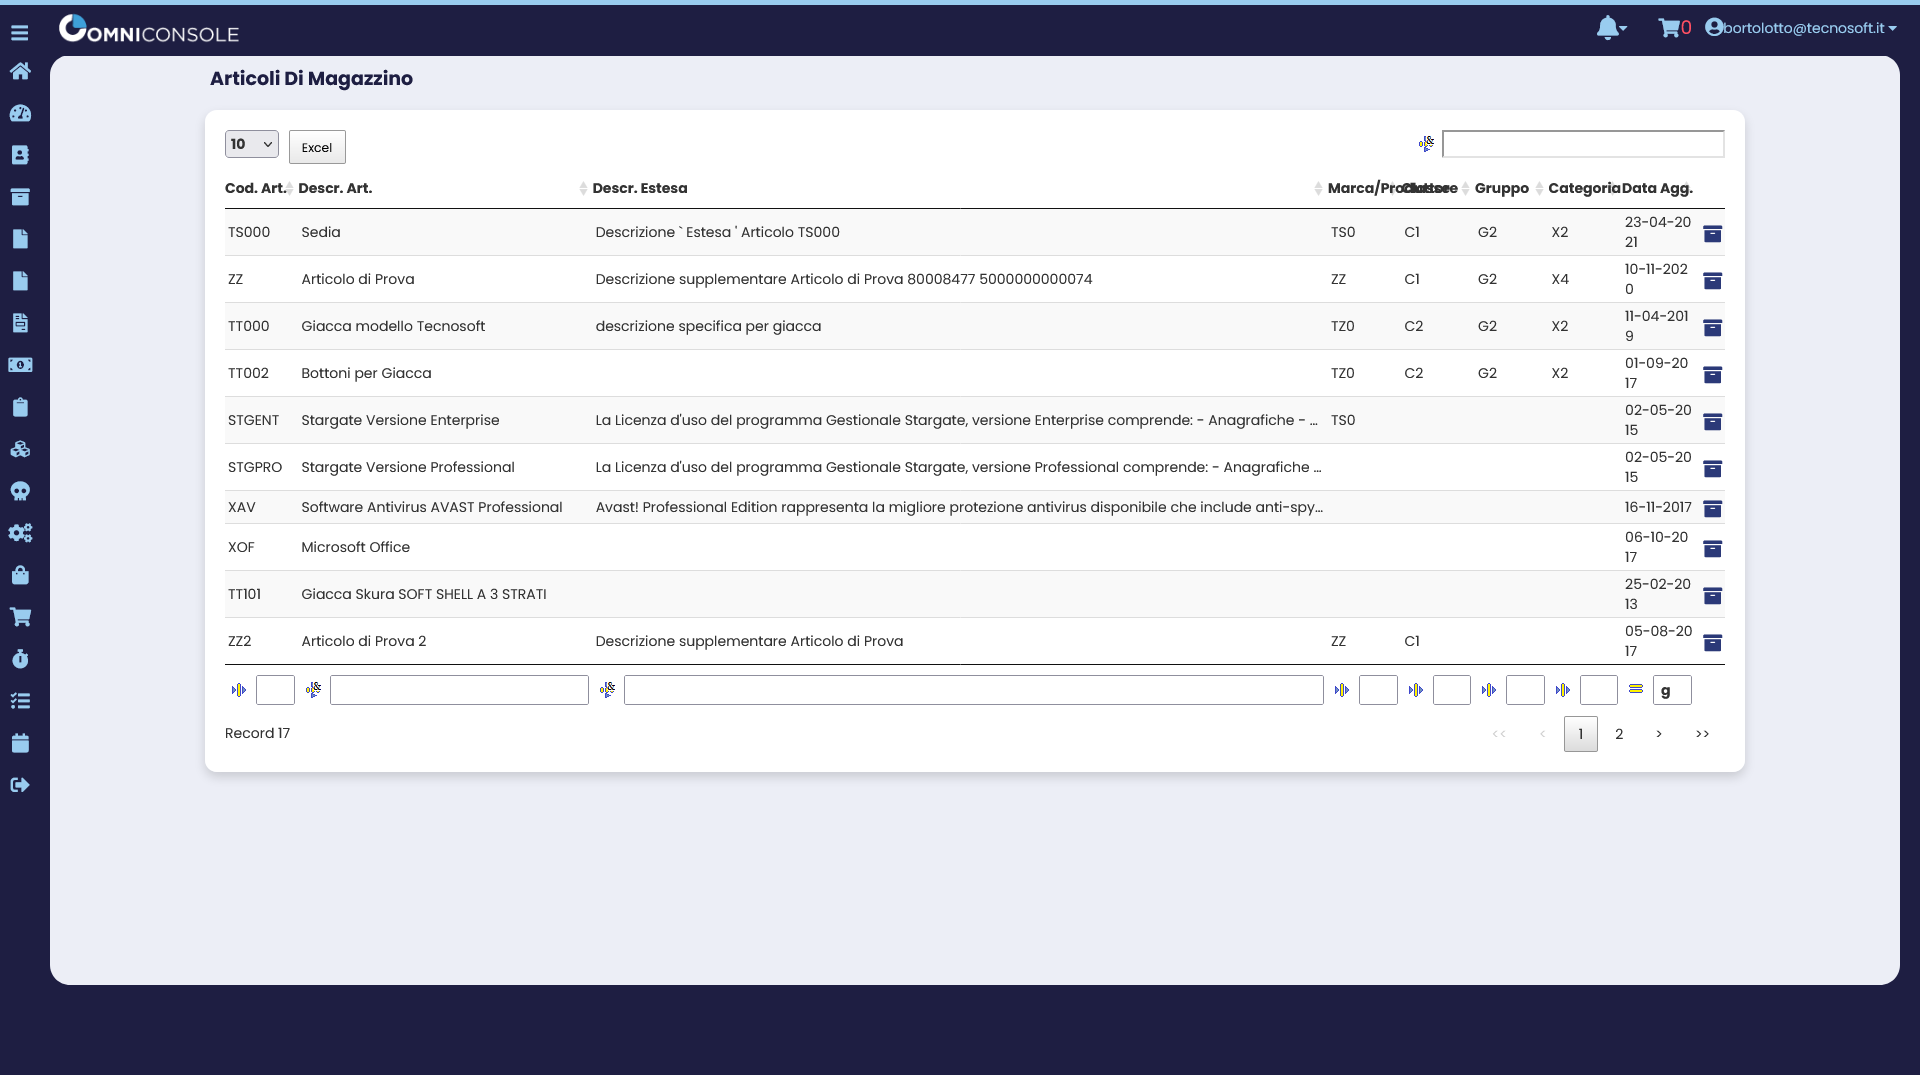
Task: Toggle the hamburger menu sidebar
Action: click(x=20, y=33)
